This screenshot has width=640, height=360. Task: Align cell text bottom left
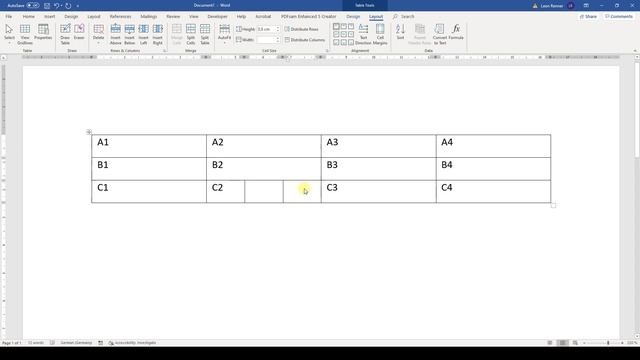[x=336, y=42]
